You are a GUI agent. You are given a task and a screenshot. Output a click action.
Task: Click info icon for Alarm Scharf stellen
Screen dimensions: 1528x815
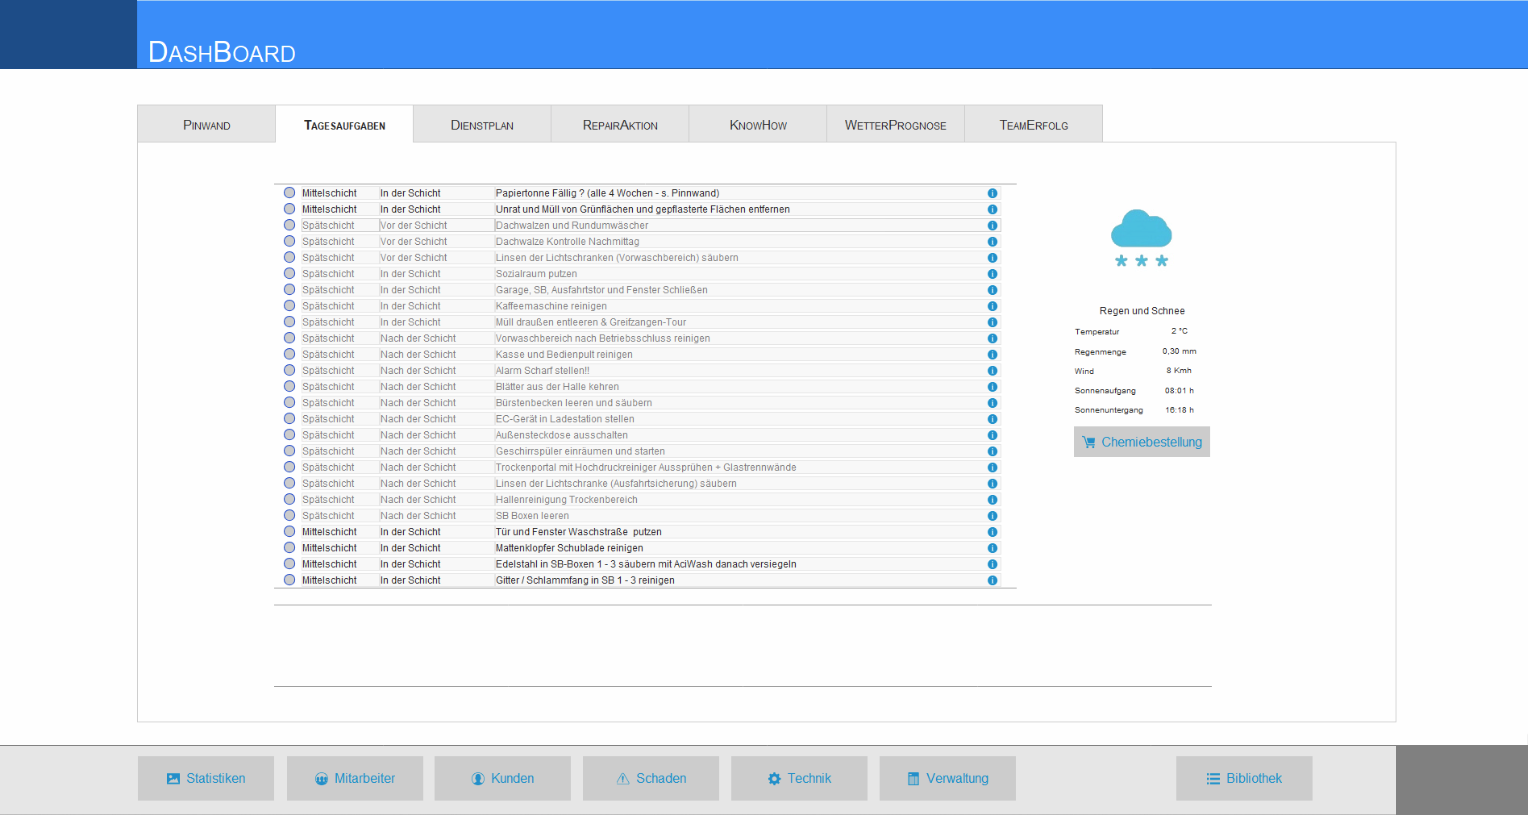click(992, 371)
